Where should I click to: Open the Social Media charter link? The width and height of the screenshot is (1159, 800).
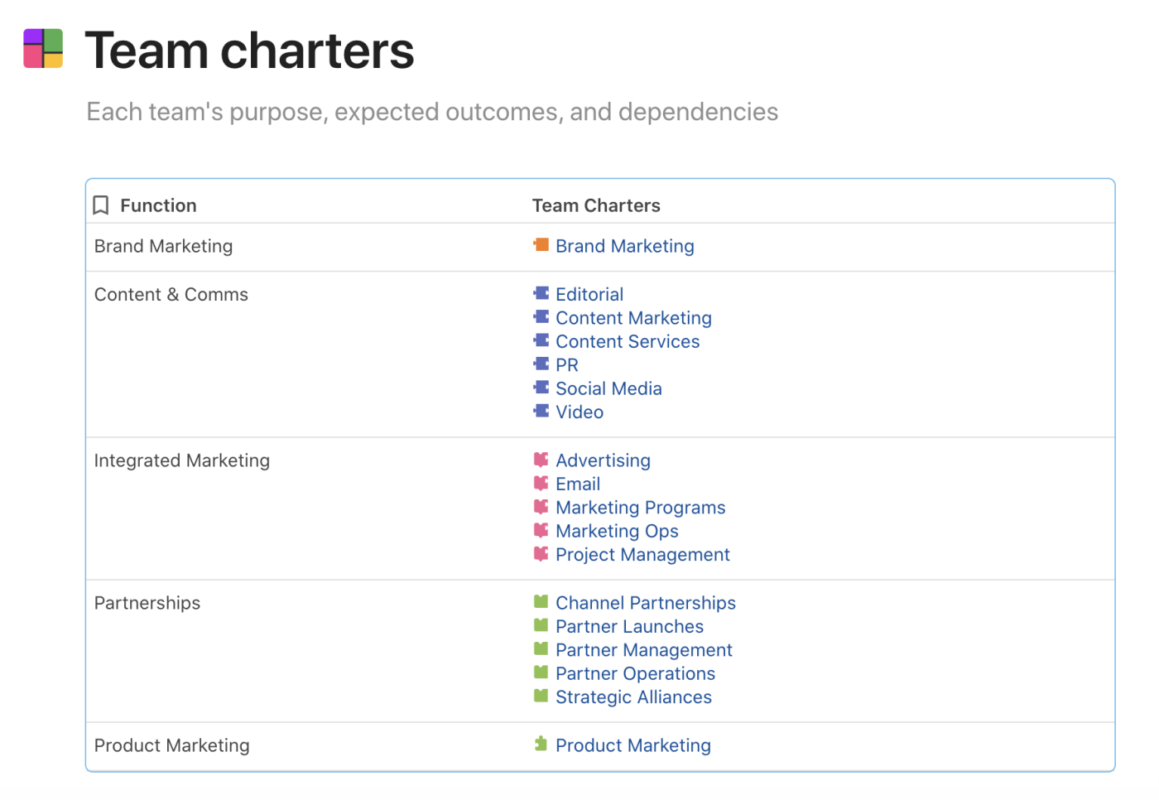tap(608, 388)
